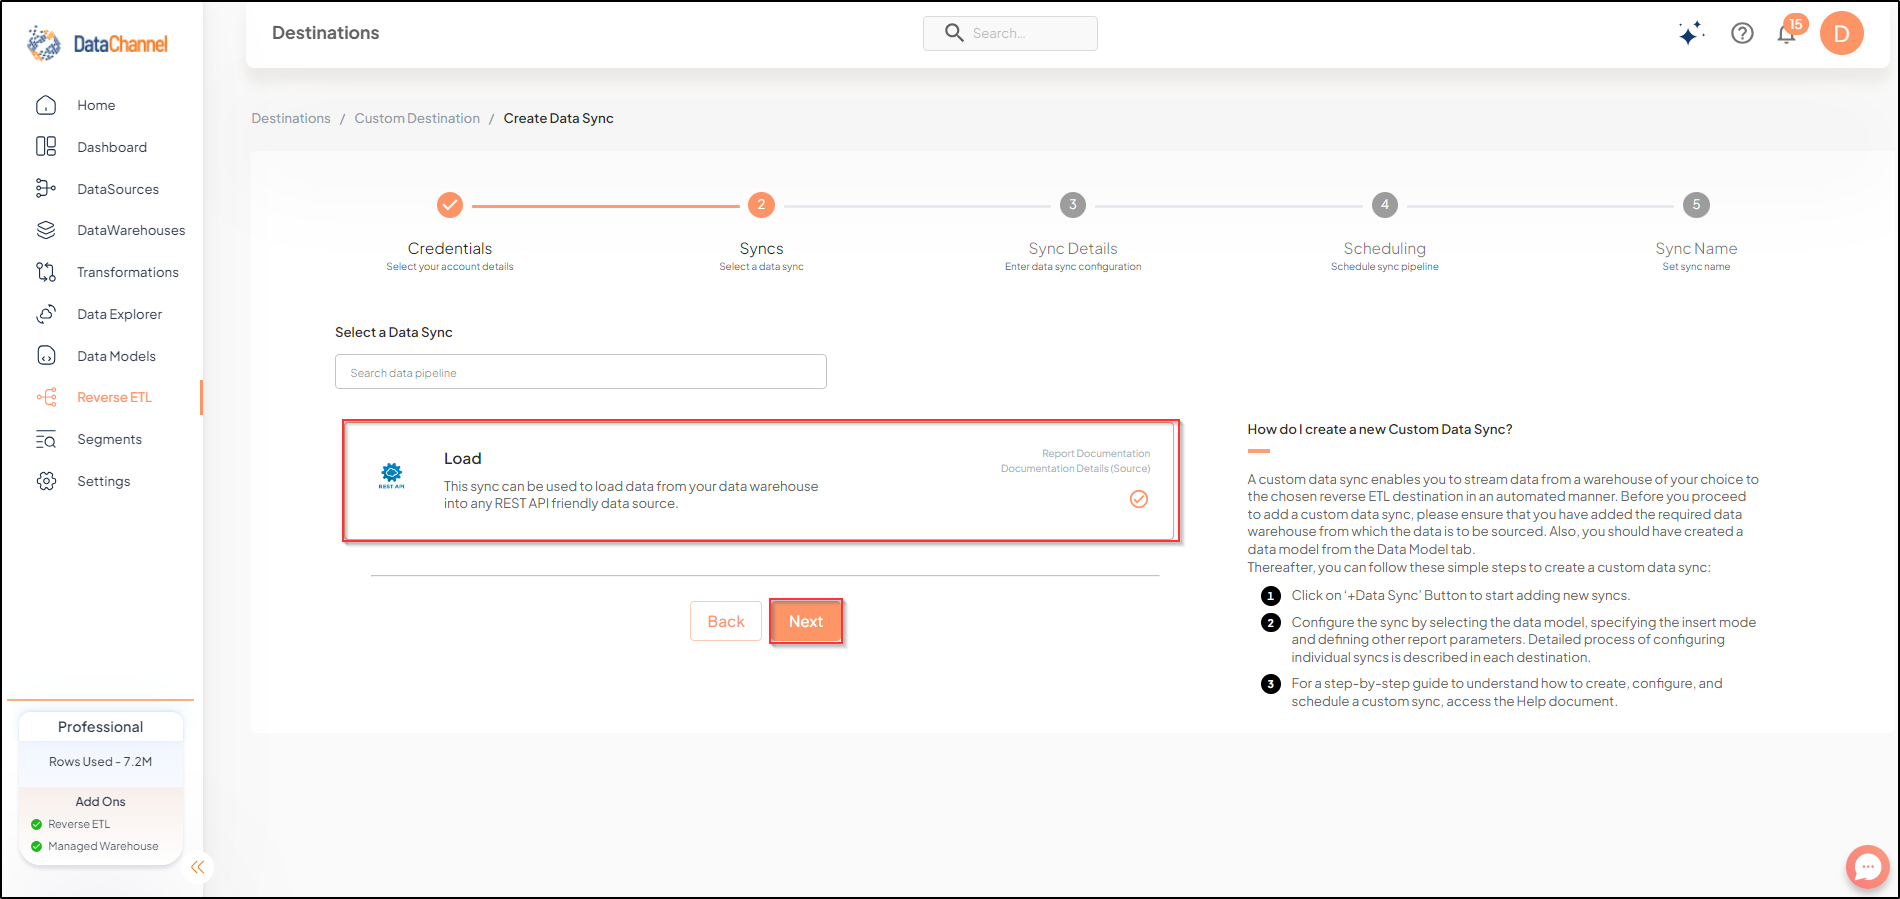Open user profile avatar D
Screen dimensions: 1900x899
pyautogui.click(x=1841, y=33)
